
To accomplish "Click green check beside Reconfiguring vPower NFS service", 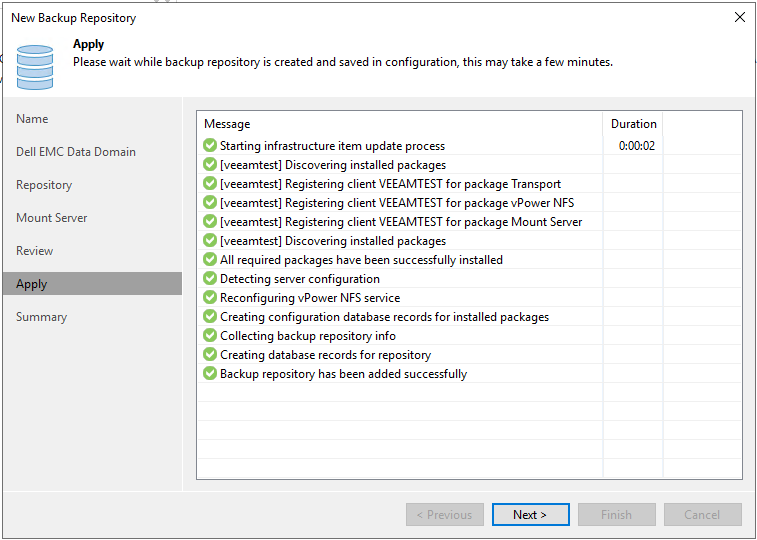I will pos(210,298).
